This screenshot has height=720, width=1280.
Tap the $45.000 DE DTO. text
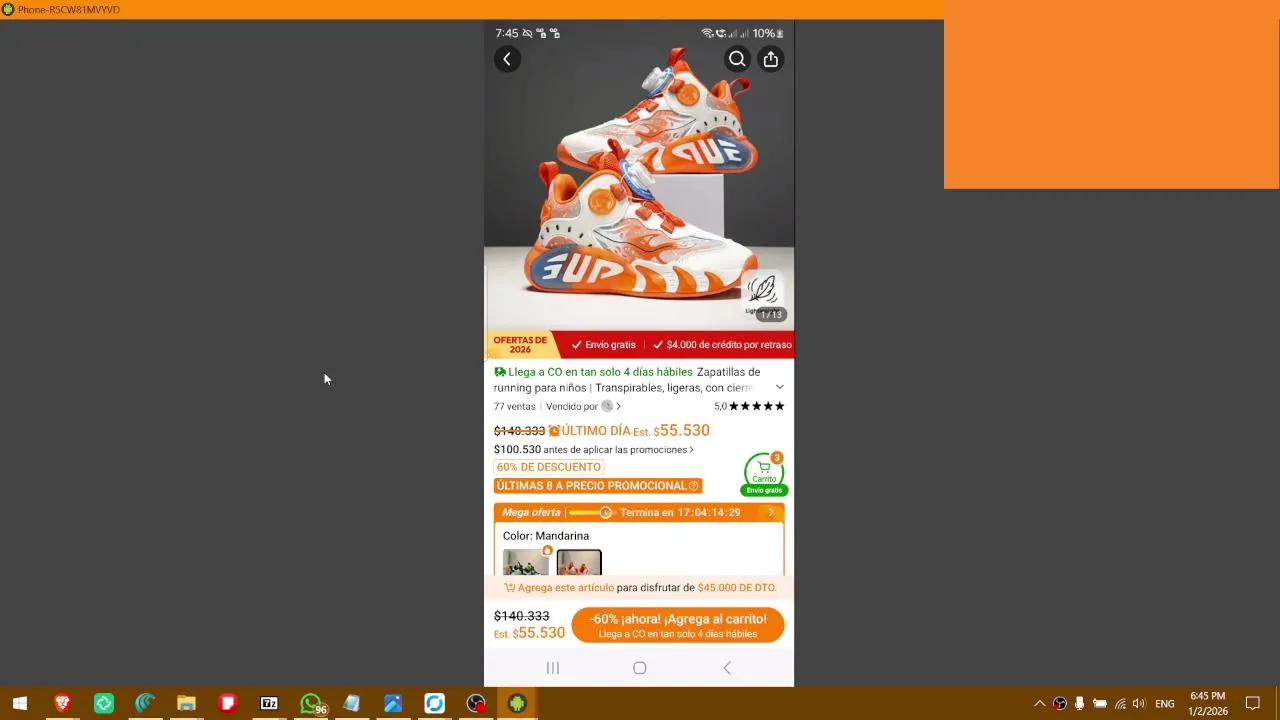point(737,588)
